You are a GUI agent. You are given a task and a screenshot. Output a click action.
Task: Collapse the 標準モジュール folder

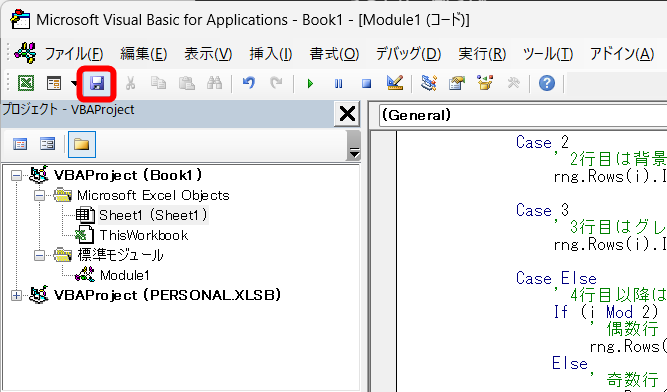[39, 256]
